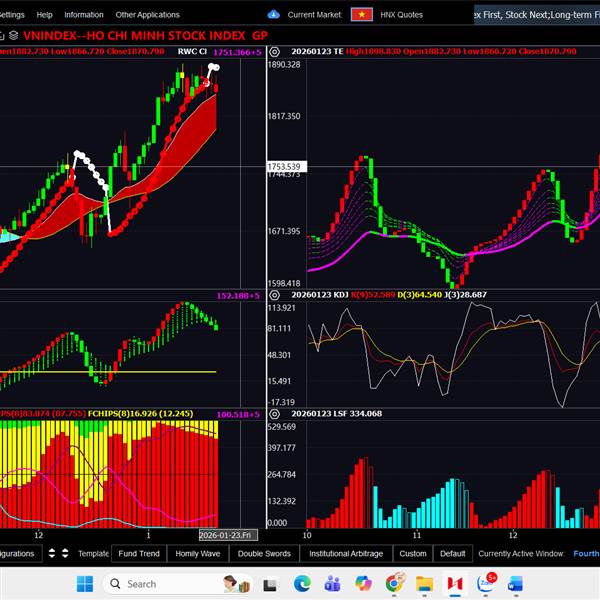Screen dimensions: 600x600
Task: Open Google Chrome from the taskbar
Action: (x=395, y=583)
